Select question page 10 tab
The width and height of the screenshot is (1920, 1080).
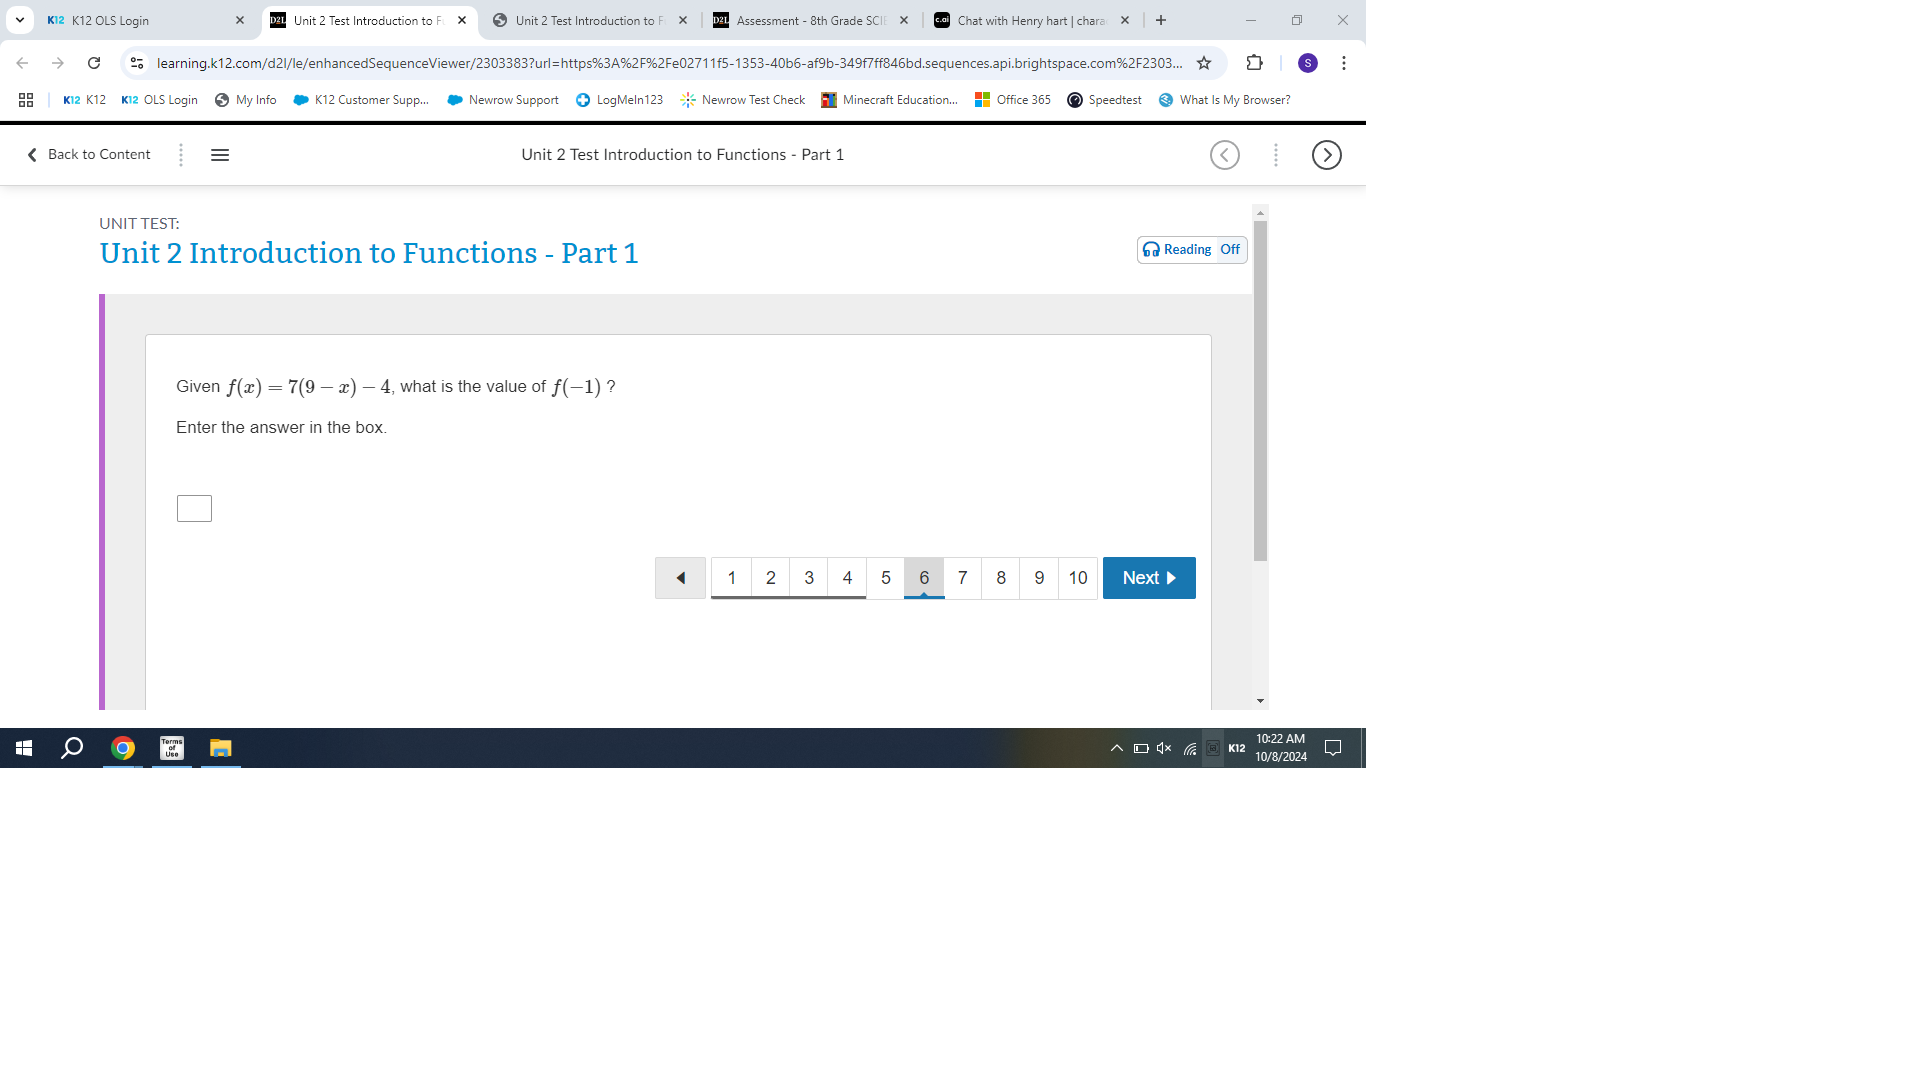pyautogui.click(x=1077, y=578)
